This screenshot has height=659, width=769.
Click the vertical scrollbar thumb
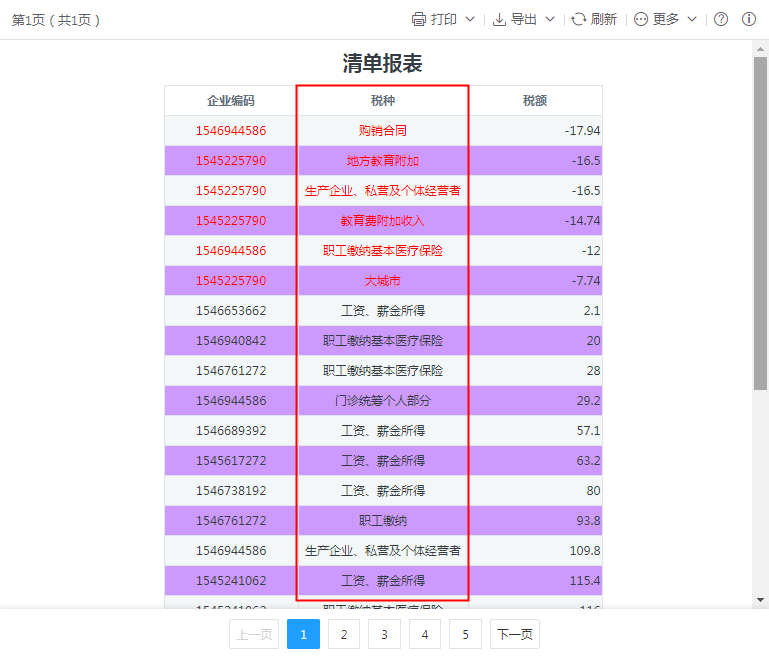click(x=760, y=220)
